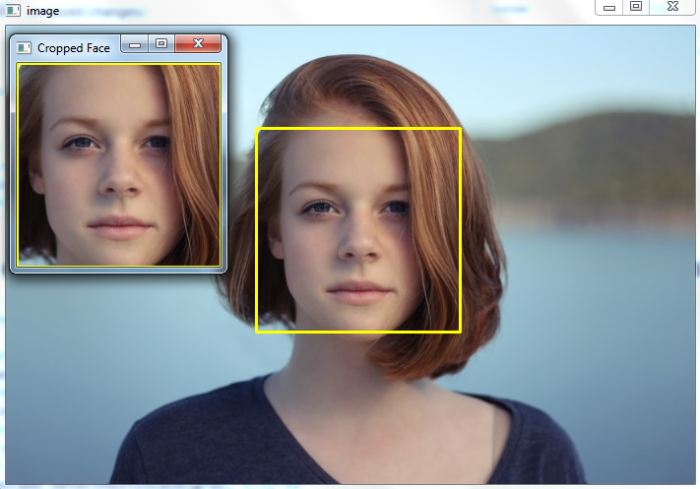Click the cropped face thumbnail image
Image resolution: width=700 pixels, height=489 pixels.
click(119, 165)
